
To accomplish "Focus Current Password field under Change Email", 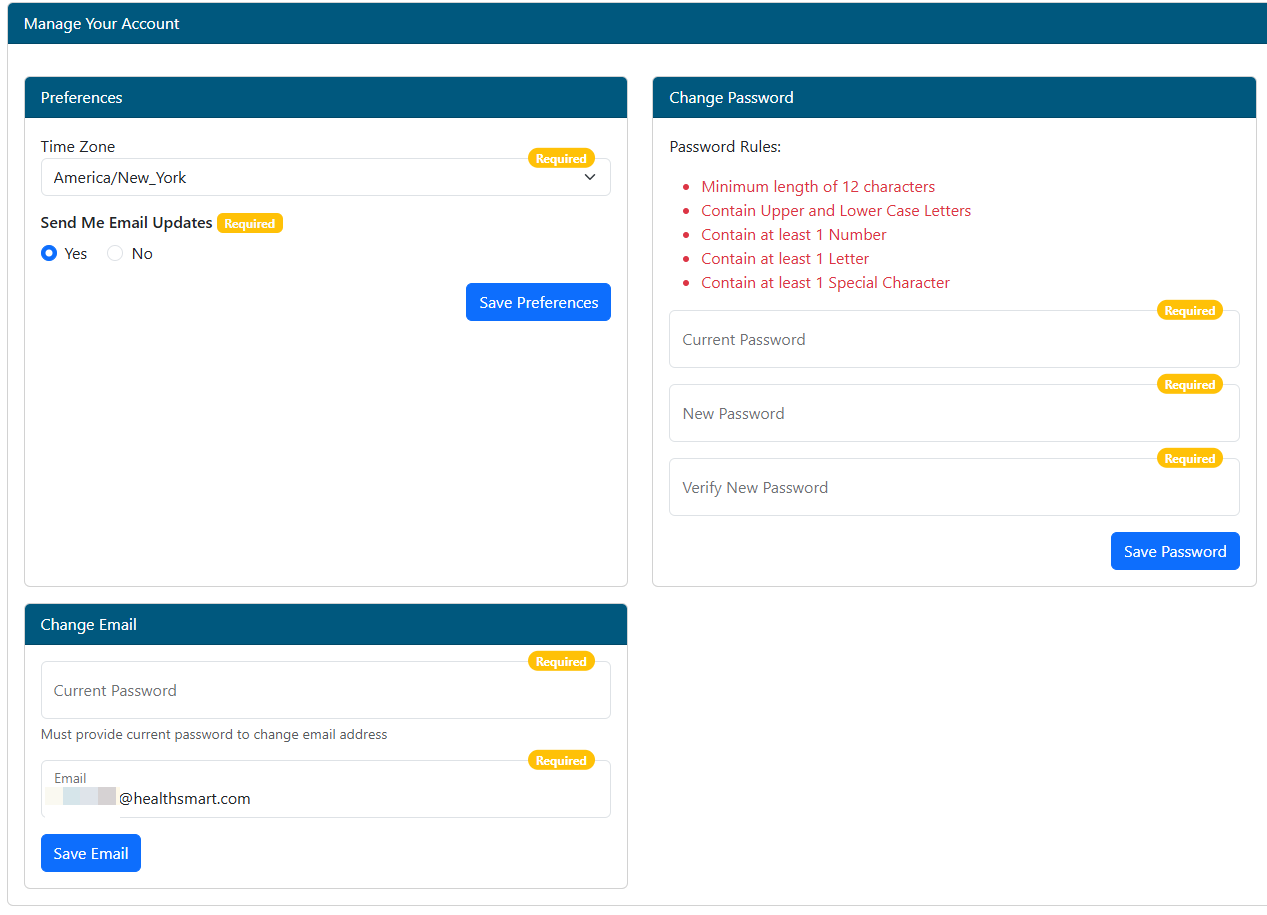I will point(325,691).
